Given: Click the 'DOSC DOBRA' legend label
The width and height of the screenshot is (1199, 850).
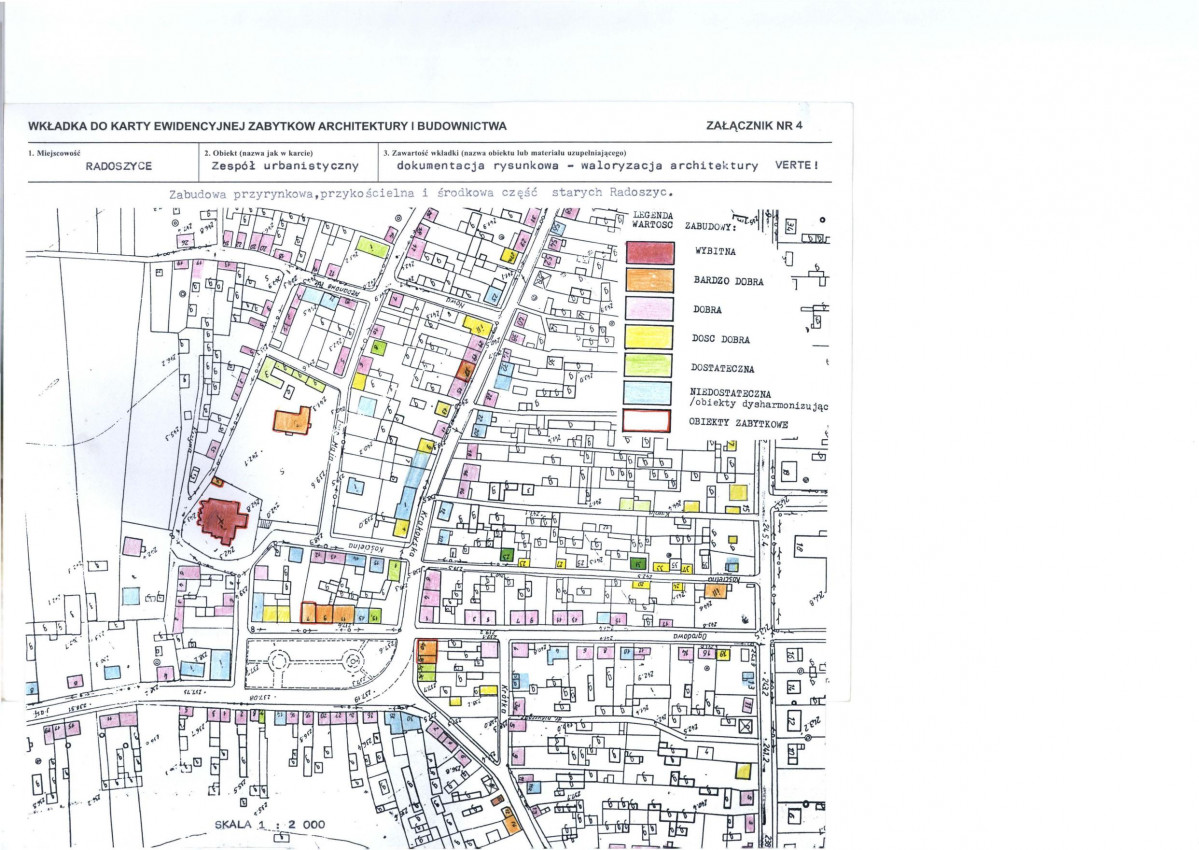Looking at the screenshot, I should point(720,339).
